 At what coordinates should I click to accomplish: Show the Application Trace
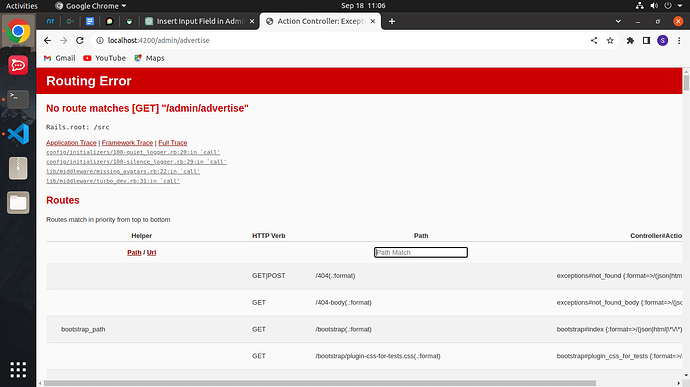point(71,143)
